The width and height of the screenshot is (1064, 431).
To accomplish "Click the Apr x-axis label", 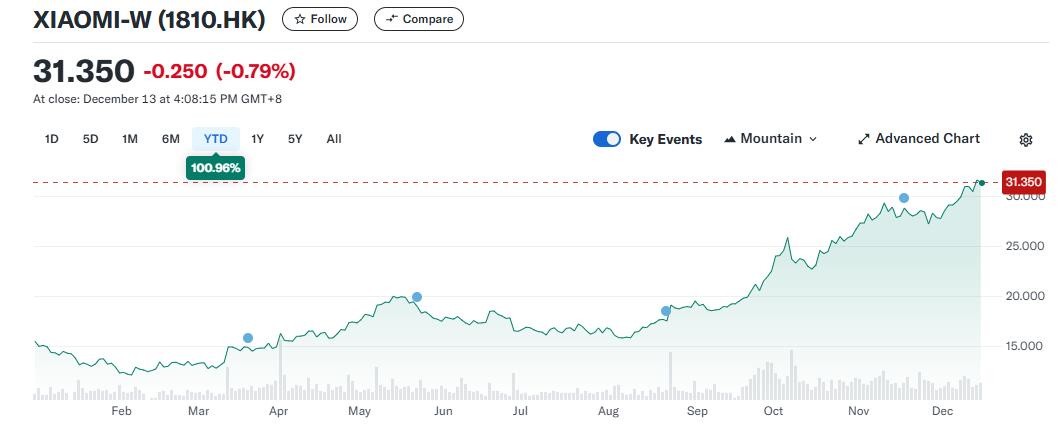I will coord(277,411).
